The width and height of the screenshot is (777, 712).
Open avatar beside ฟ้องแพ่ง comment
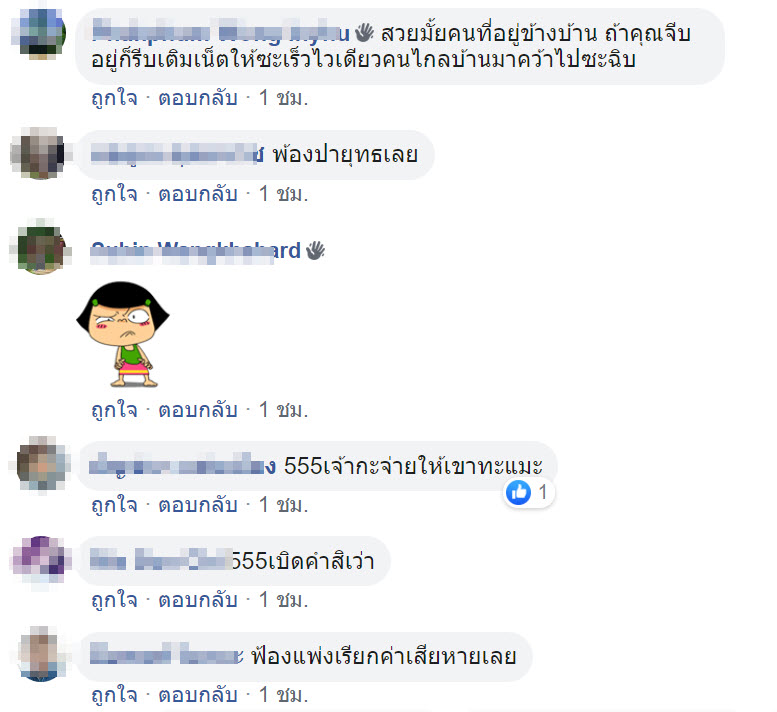[41, 654]
